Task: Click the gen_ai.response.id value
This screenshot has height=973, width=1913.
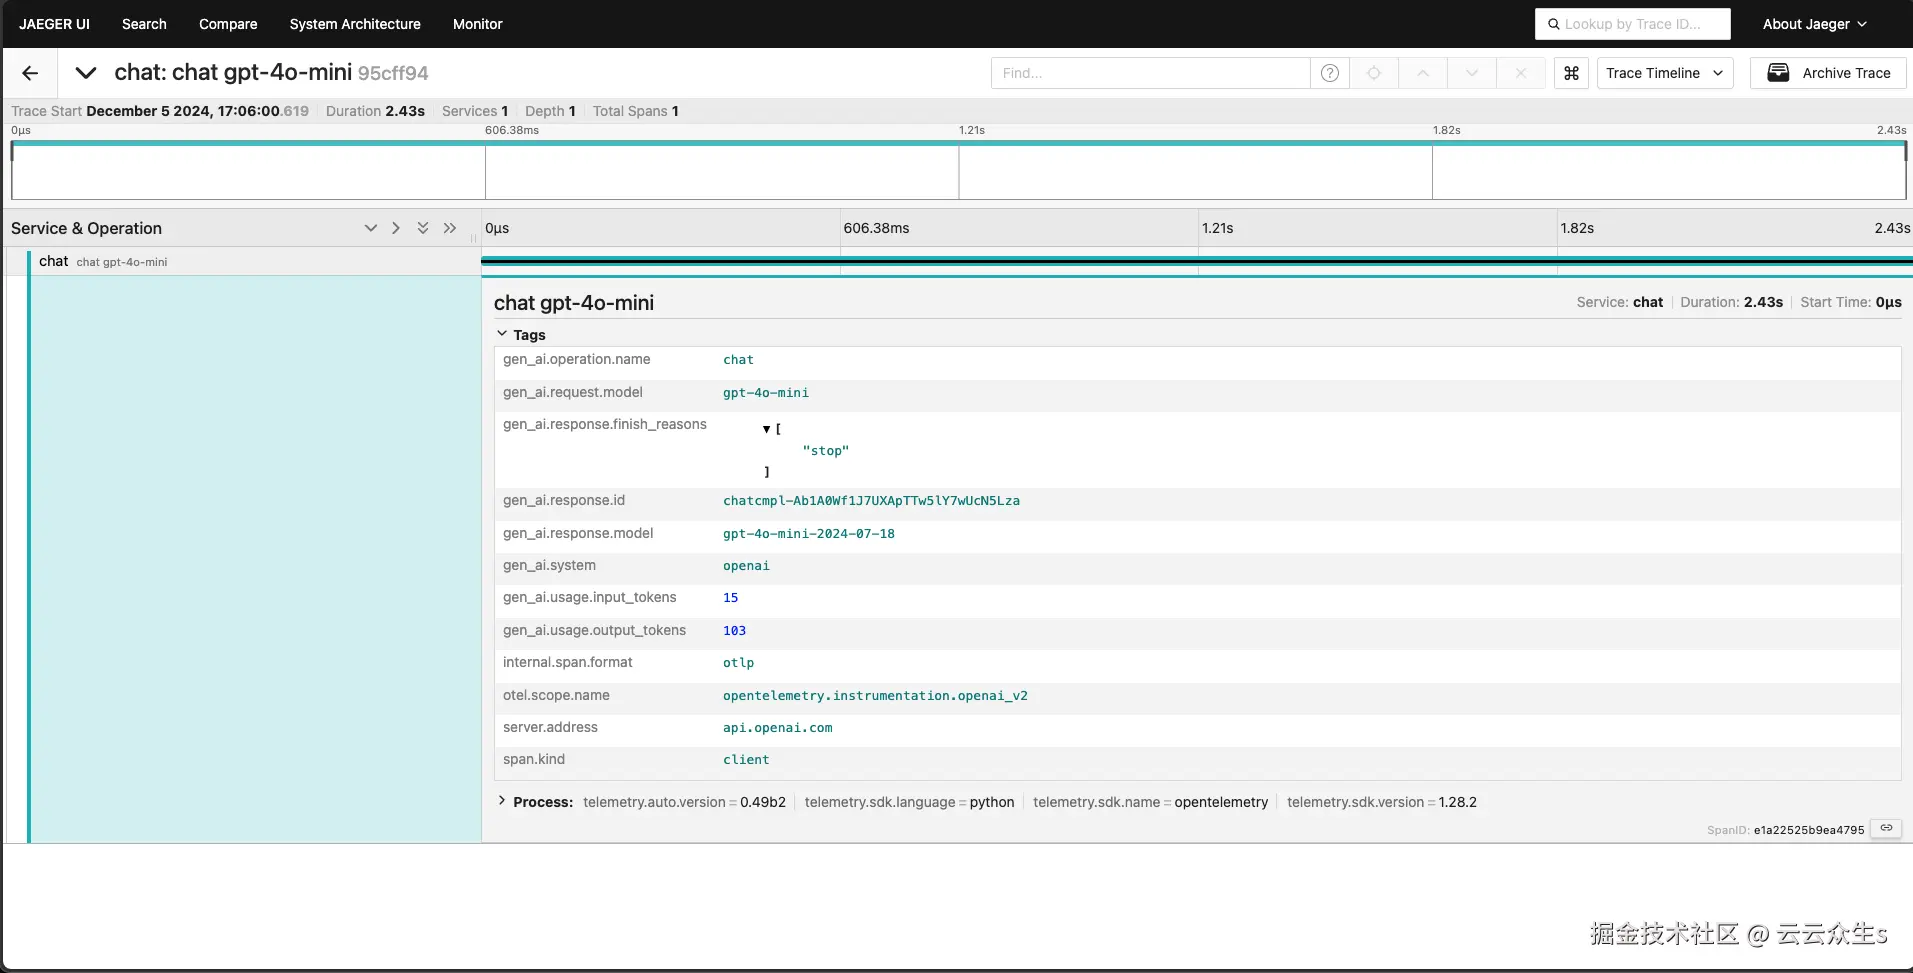Action: point(871,501)
